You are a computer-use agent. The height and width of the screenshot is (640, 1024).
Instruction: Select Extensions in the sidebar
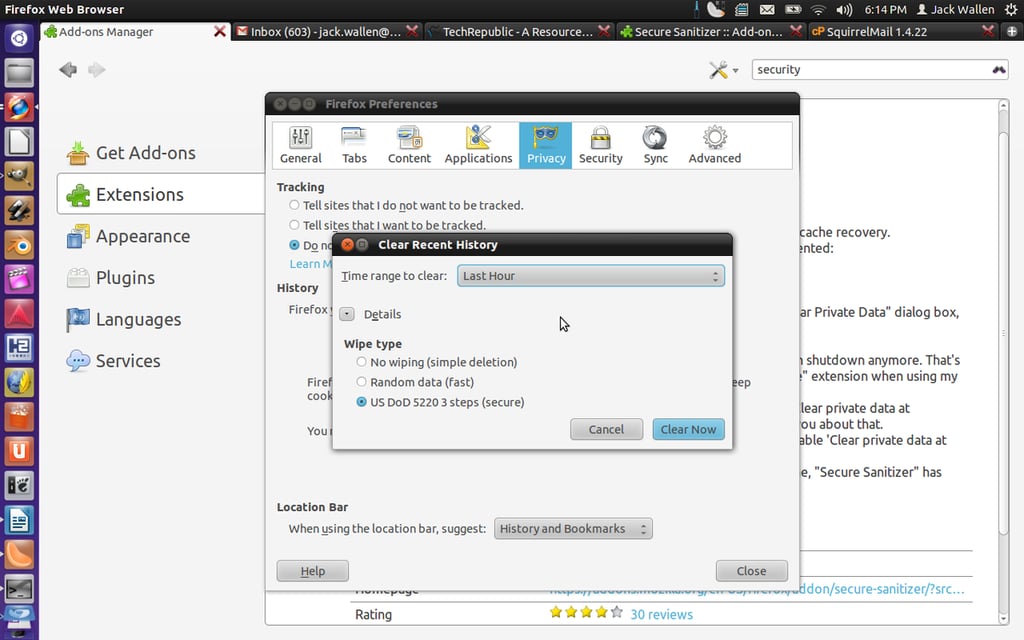pyautogui.click(x=161, y=194)
